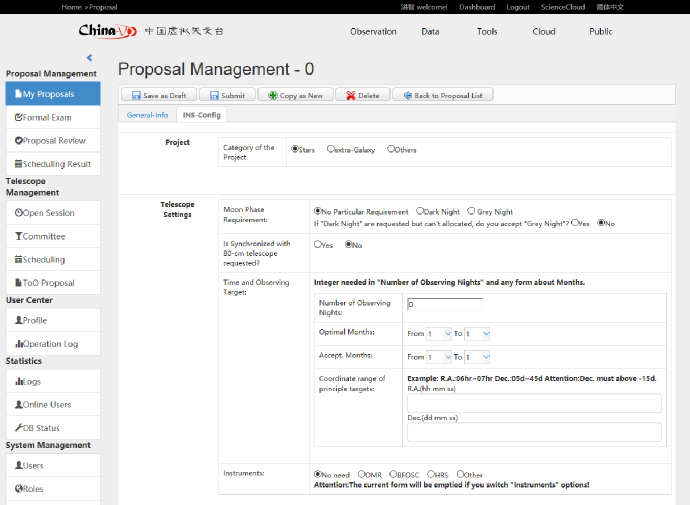Open the ToO Proposal section
The image size is (690, 505).
click(x=52, y=283)
